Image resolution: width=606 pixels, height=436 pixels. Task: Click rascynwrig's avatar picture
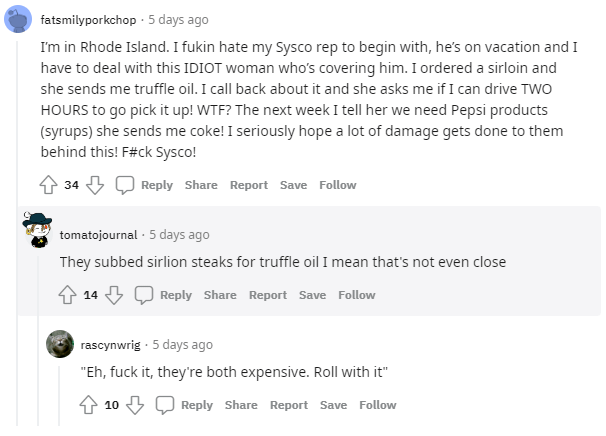pyautogui.click(x=60, y=344)
